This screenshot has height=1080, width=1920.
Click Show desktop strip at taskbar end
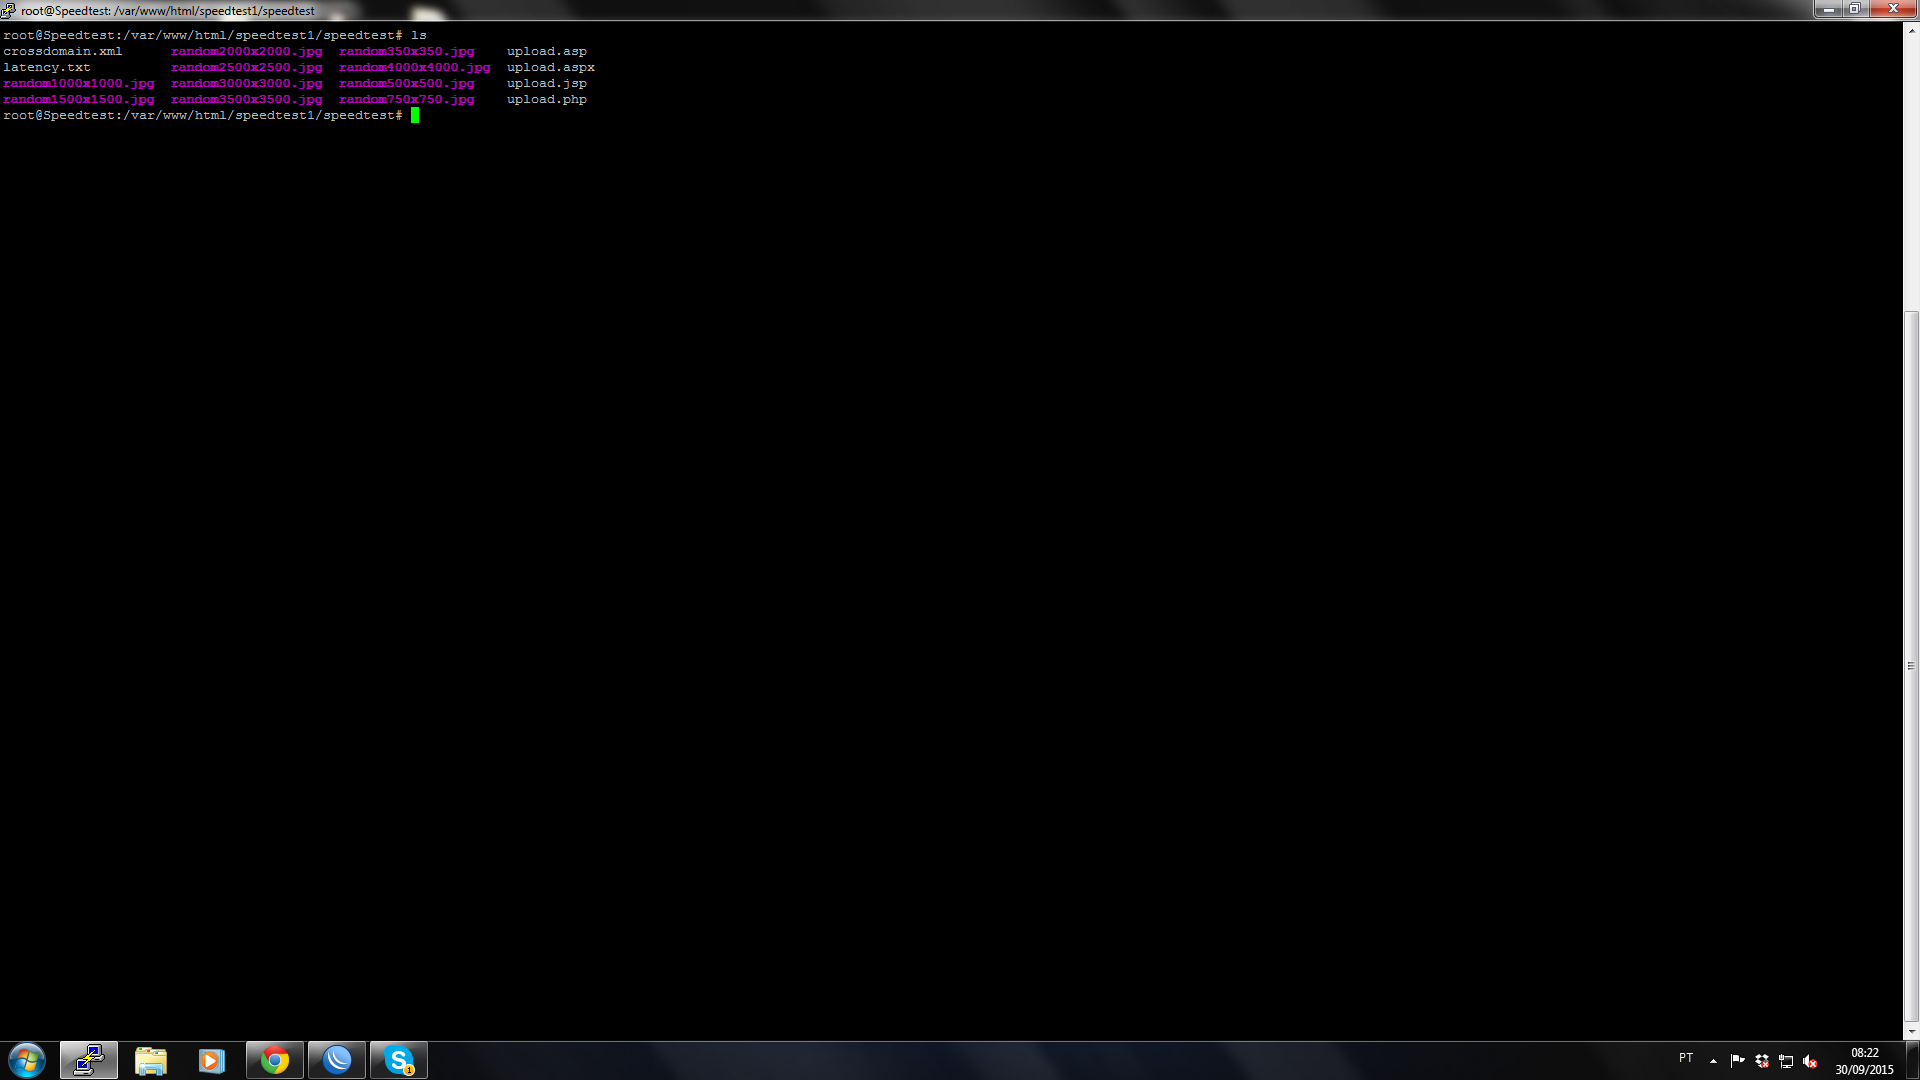(1913, 1061)
